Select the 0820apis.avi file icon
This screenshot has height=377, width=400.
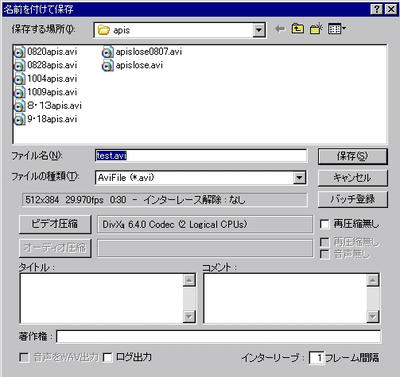point(19,52)
